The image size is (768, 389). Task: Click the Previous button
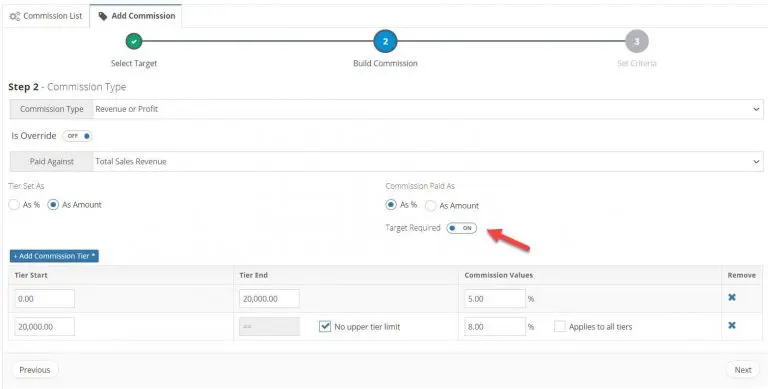click(35, 370)
